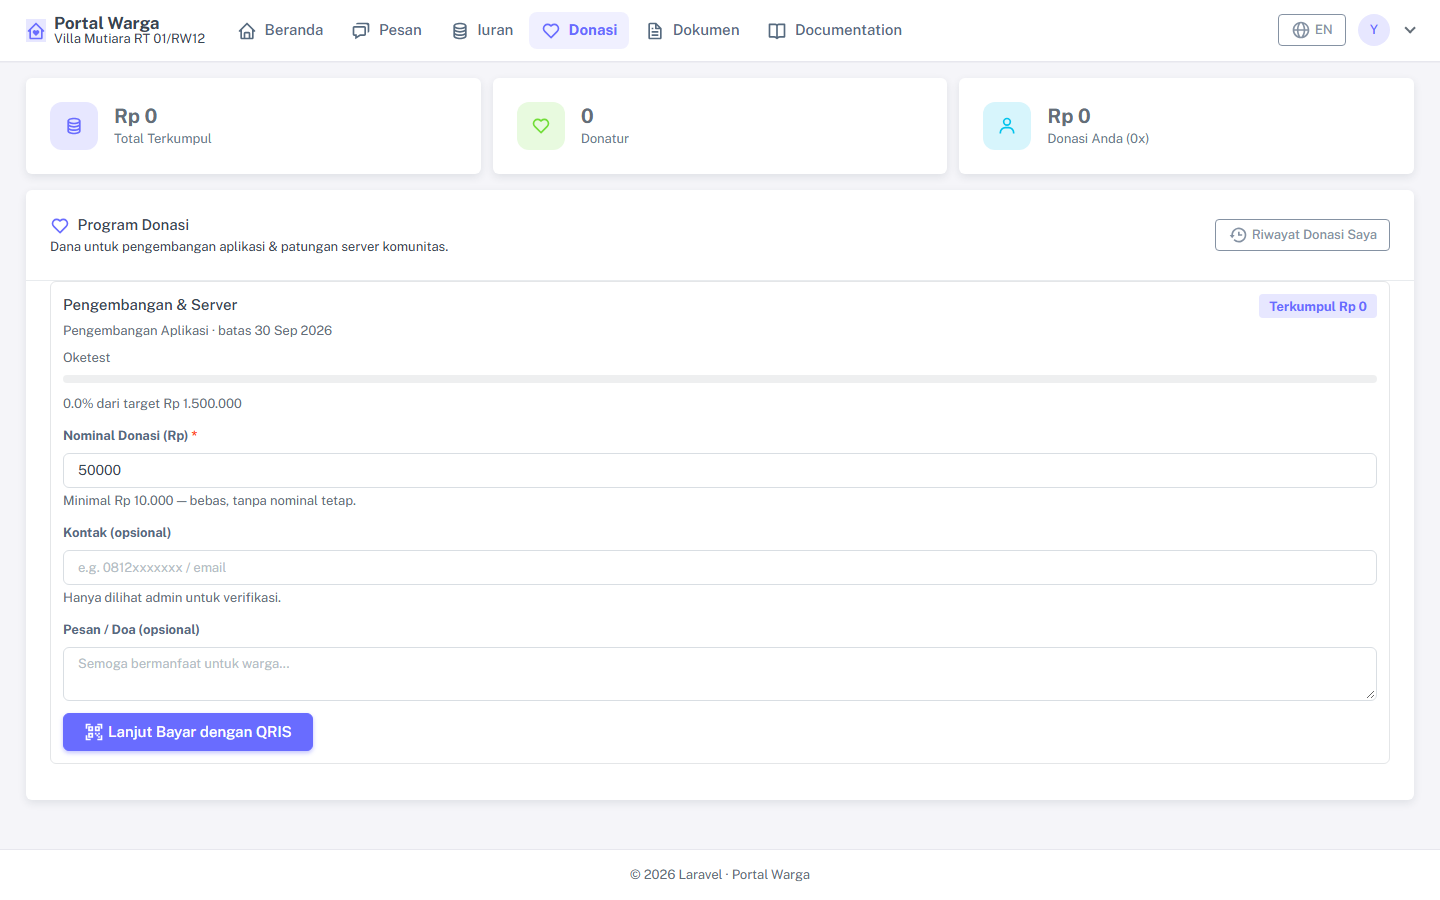The height and width of the screenshot is (900, 1440).
Task: Click the donation target progress bar
Action: (x=720, y=379)
